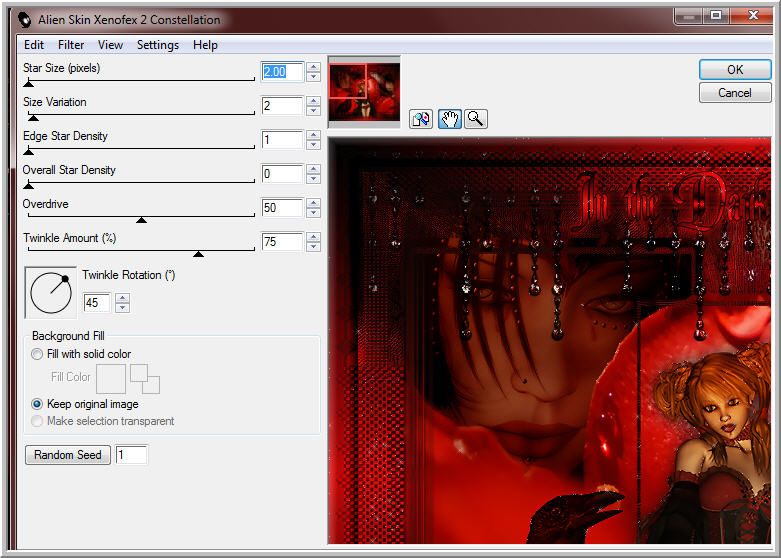The image size is (781, 558).
Task: Maximize the Constellation dialog window
Action: (x=716, y=16)
